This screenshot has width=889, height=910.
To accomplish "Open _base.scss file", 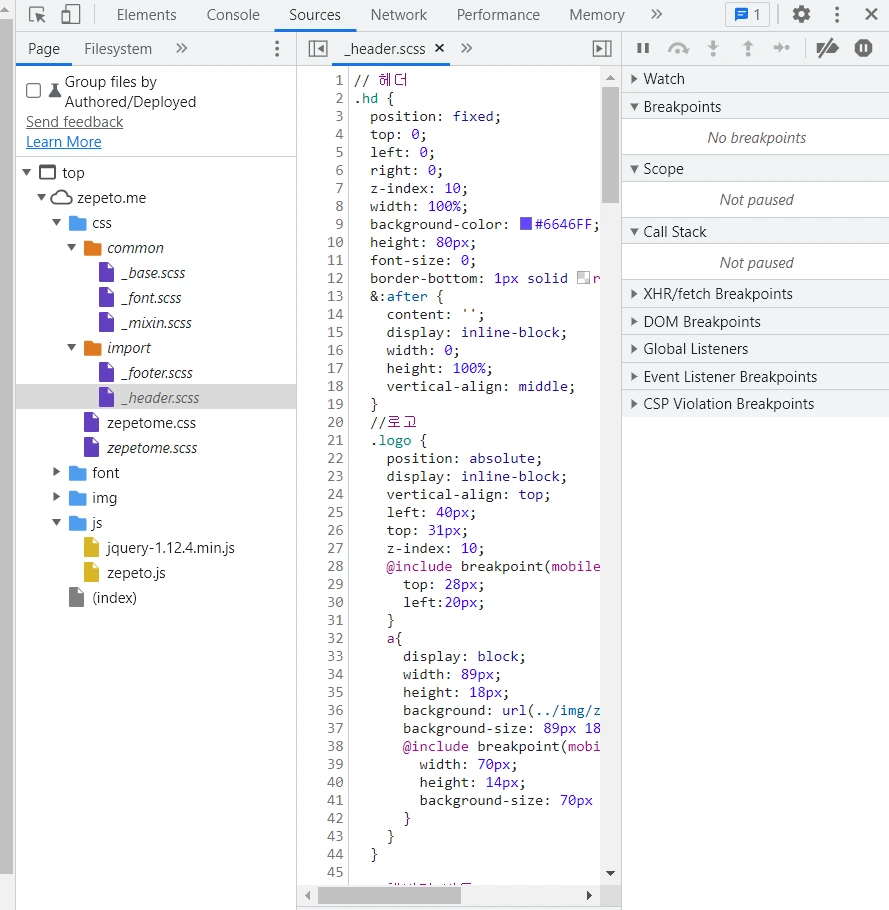I will [153, 273].
